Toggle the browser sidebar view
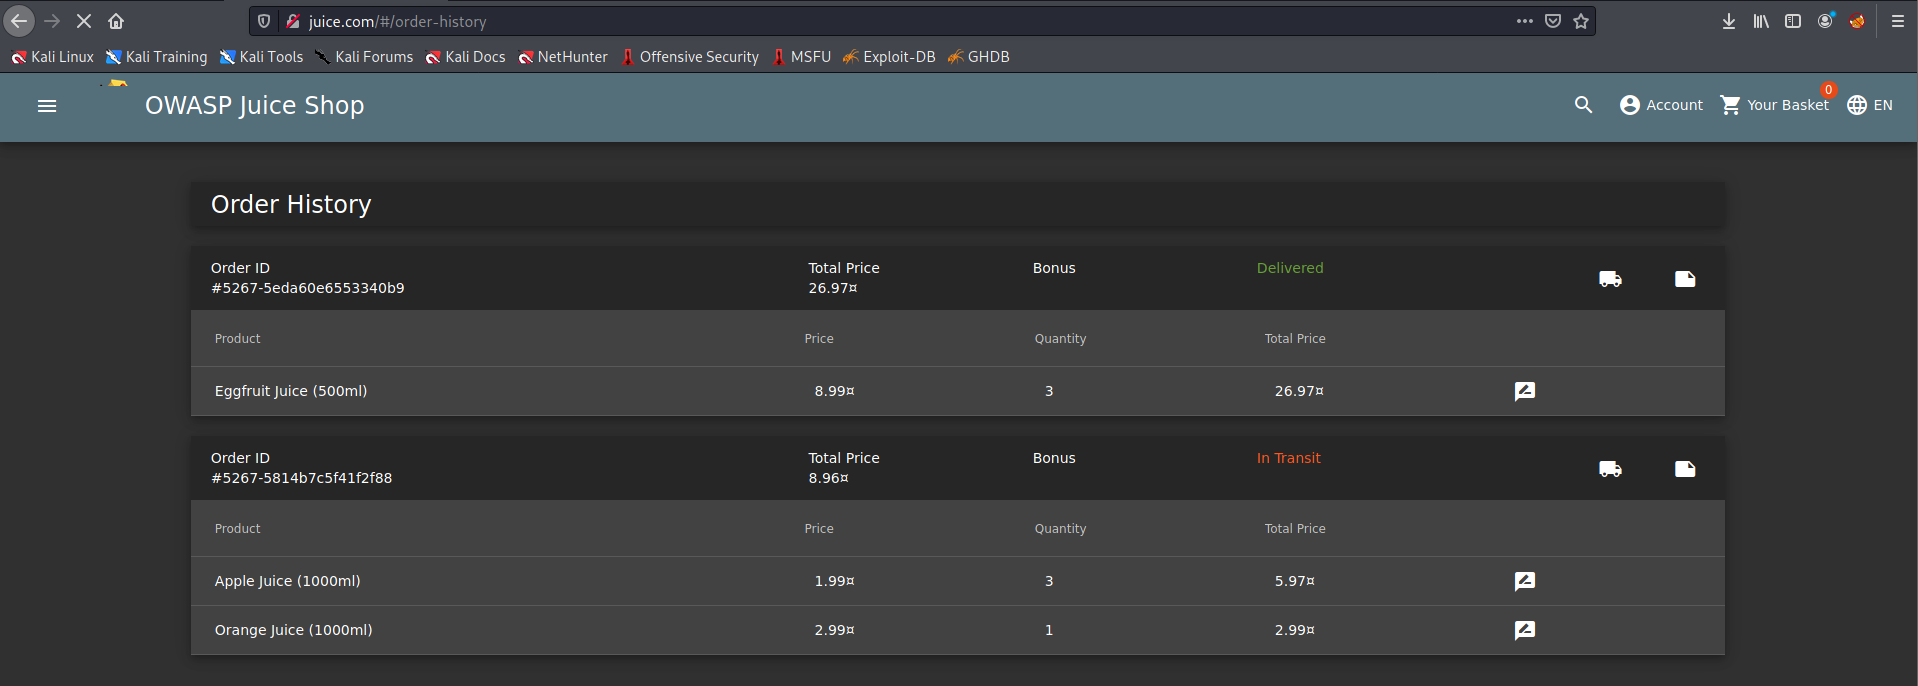 [1793, 21]
